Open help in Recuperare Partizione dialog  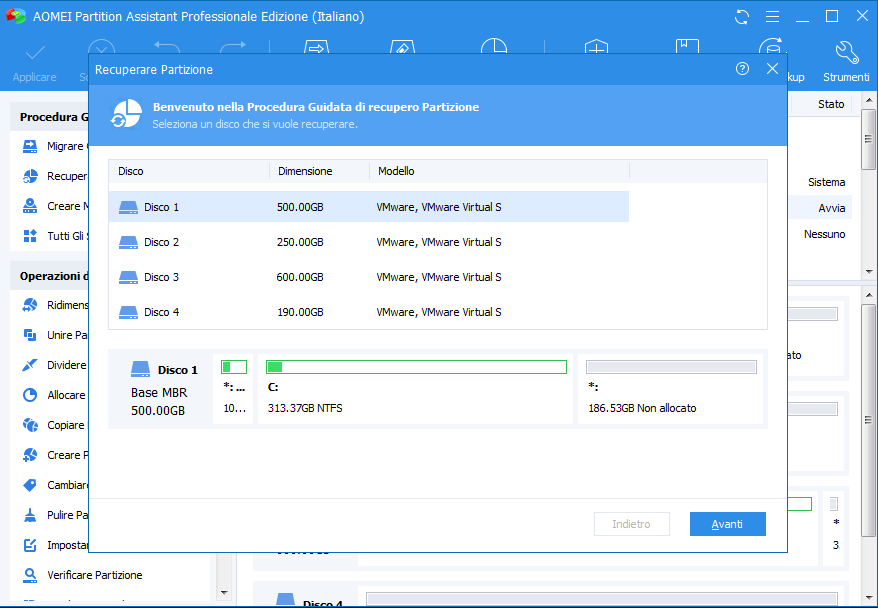pos(742,69)
